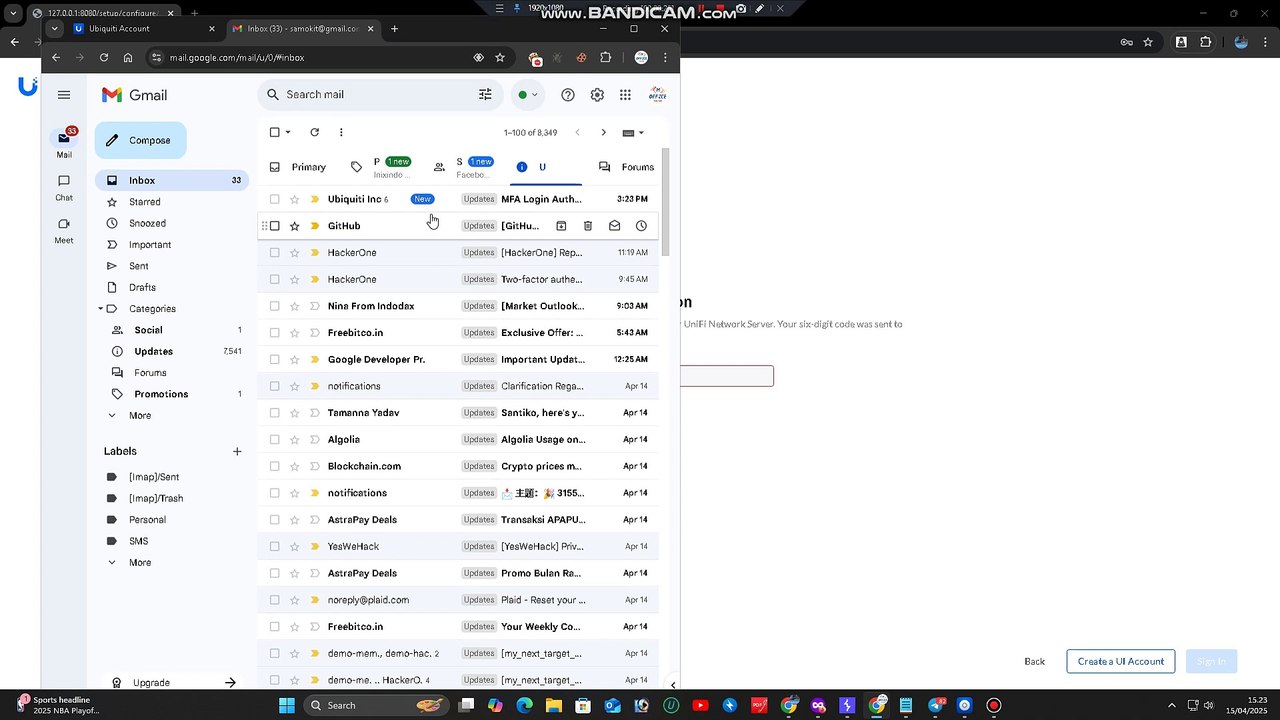Archive the GitHub email
This screenshot has height=720, width=1280.
click(561, 226)
